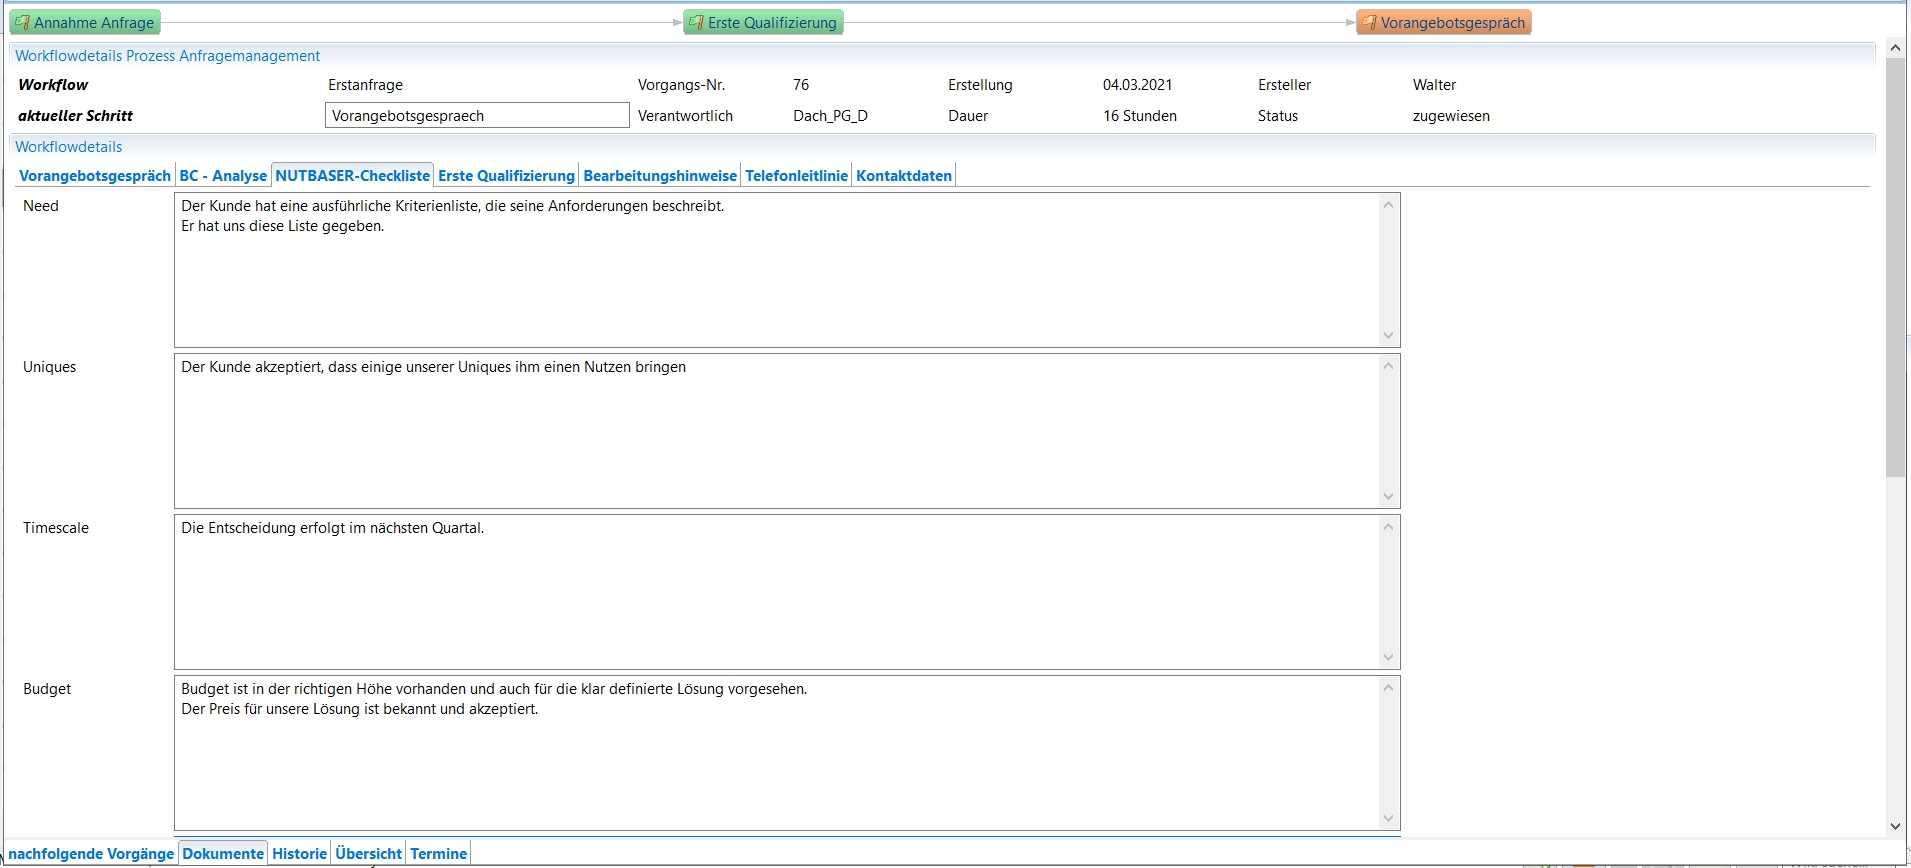The height and width of the screenshot is (868, 1911).
Task: Click the Ersteller value Walter
Action: point(1434,85)
